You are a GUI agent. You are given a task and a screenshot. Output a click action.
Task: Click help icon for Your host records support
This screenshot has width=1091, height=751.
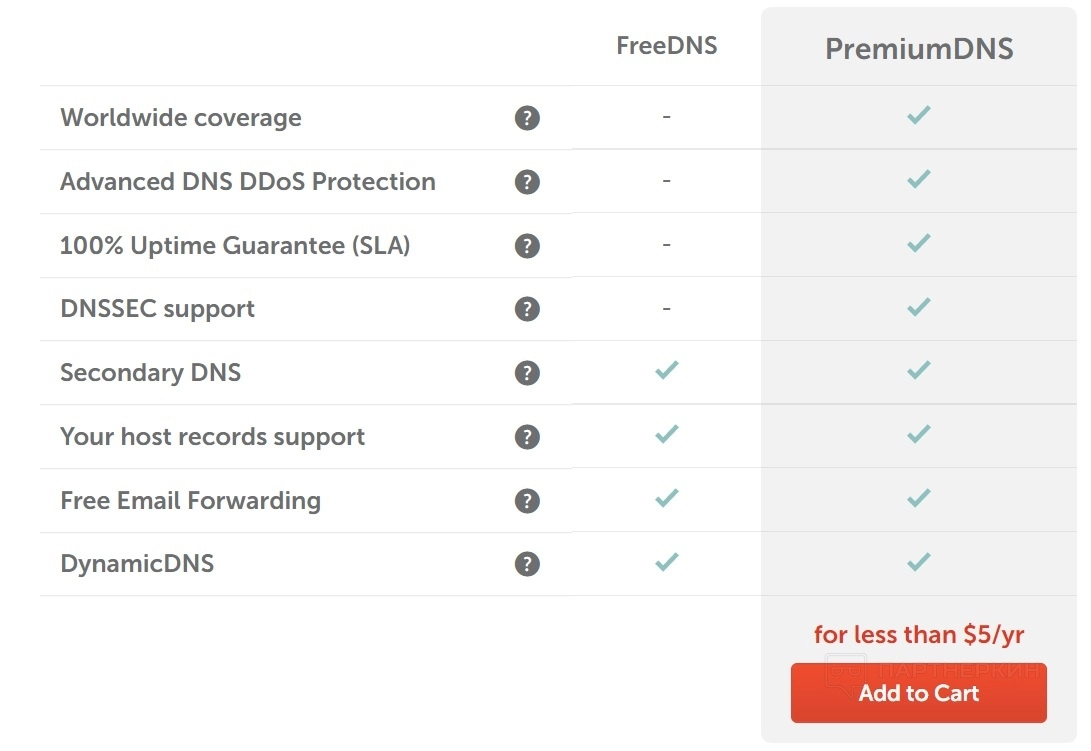click(527, 437)
